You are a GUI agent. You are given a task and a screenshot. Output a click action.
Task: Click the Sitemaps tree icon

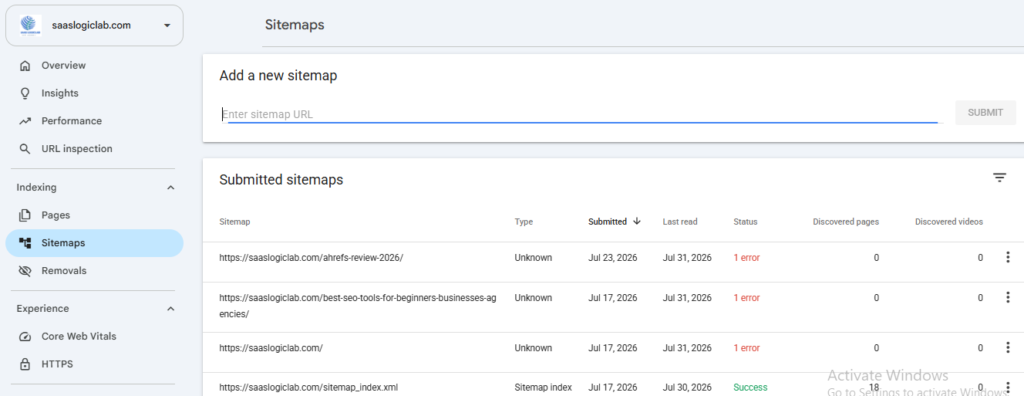[25, 243]
